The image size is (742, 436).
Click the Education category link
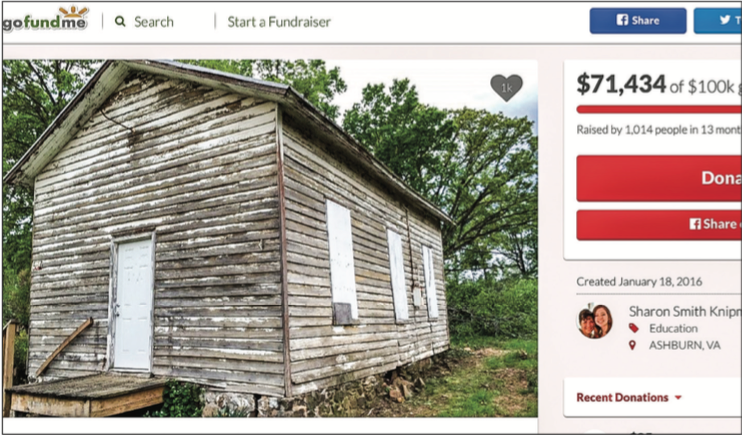click(673, 329)
